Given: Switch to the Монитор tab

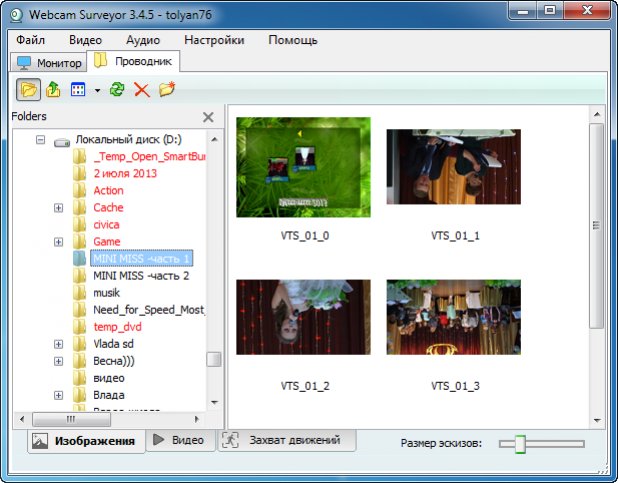Looking at the screenshot, I should (x=49, y=63).
